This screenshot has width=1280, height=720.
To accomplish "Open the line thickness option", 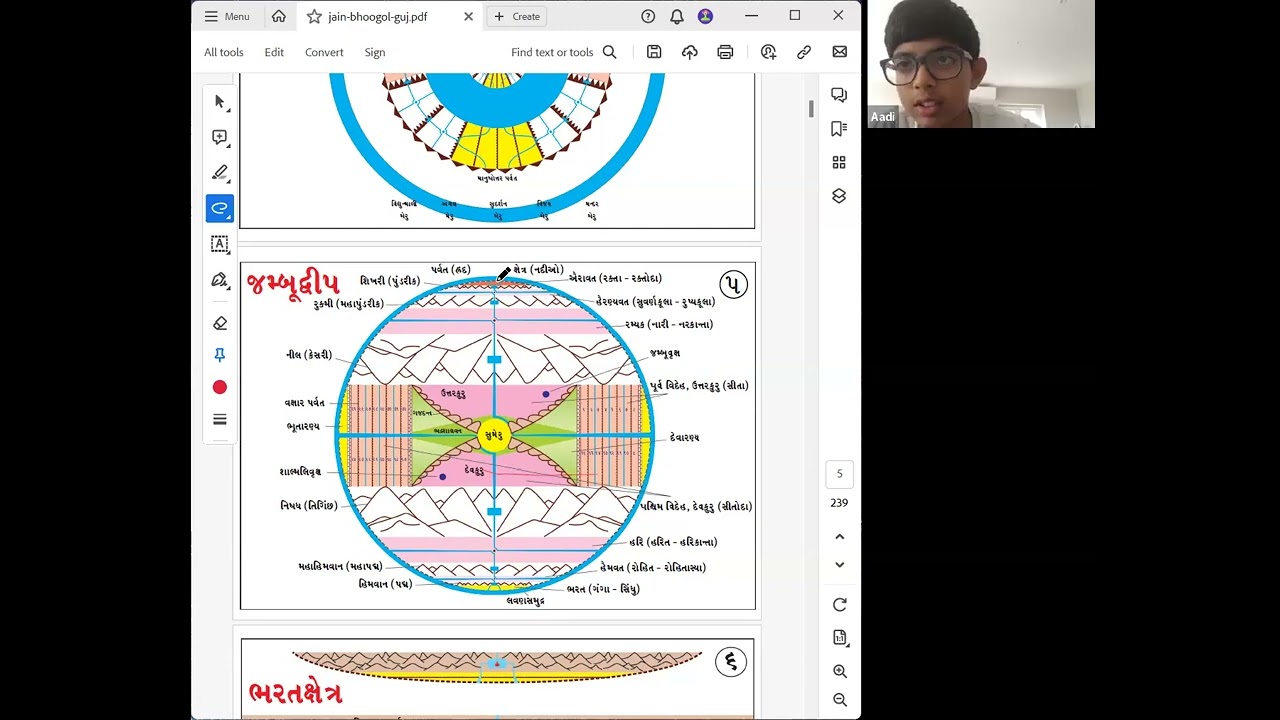I will pos(220,419).
